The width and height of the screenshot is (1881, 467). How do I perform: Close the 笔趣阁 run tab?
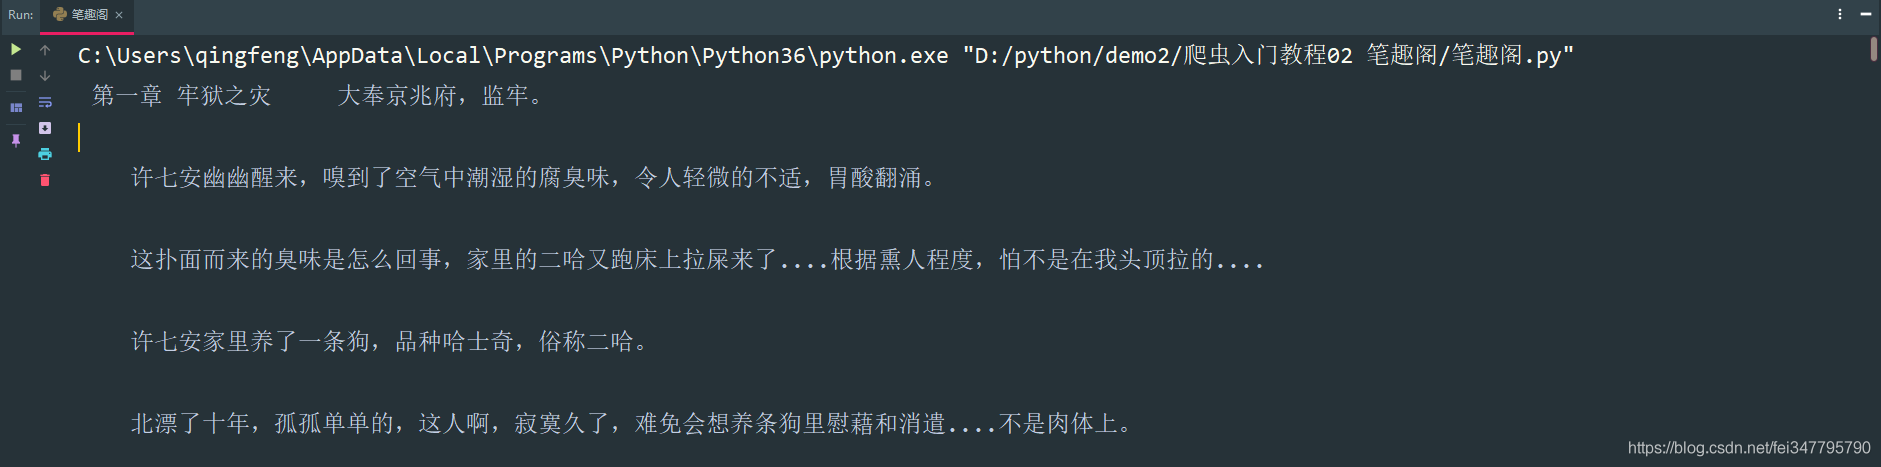point(119,15)
